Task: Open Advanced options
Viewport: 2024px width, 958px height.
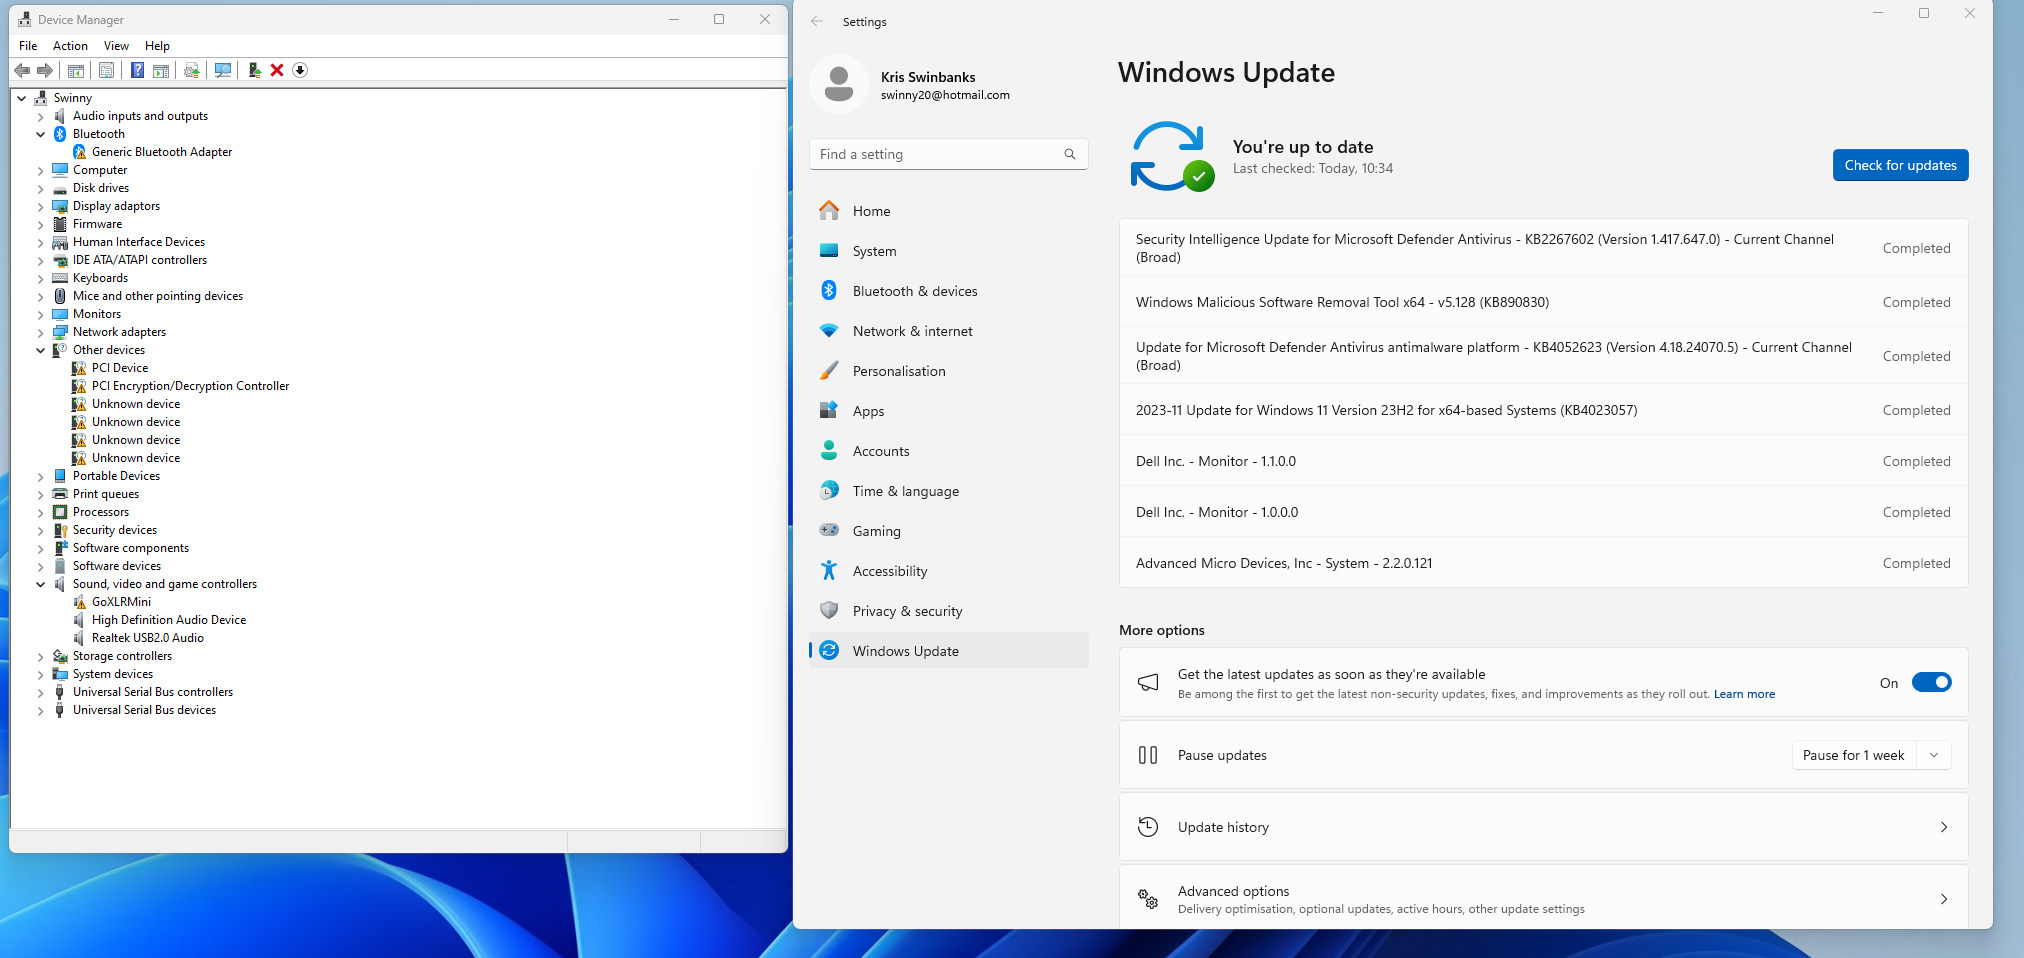Action: (1543, 899)
